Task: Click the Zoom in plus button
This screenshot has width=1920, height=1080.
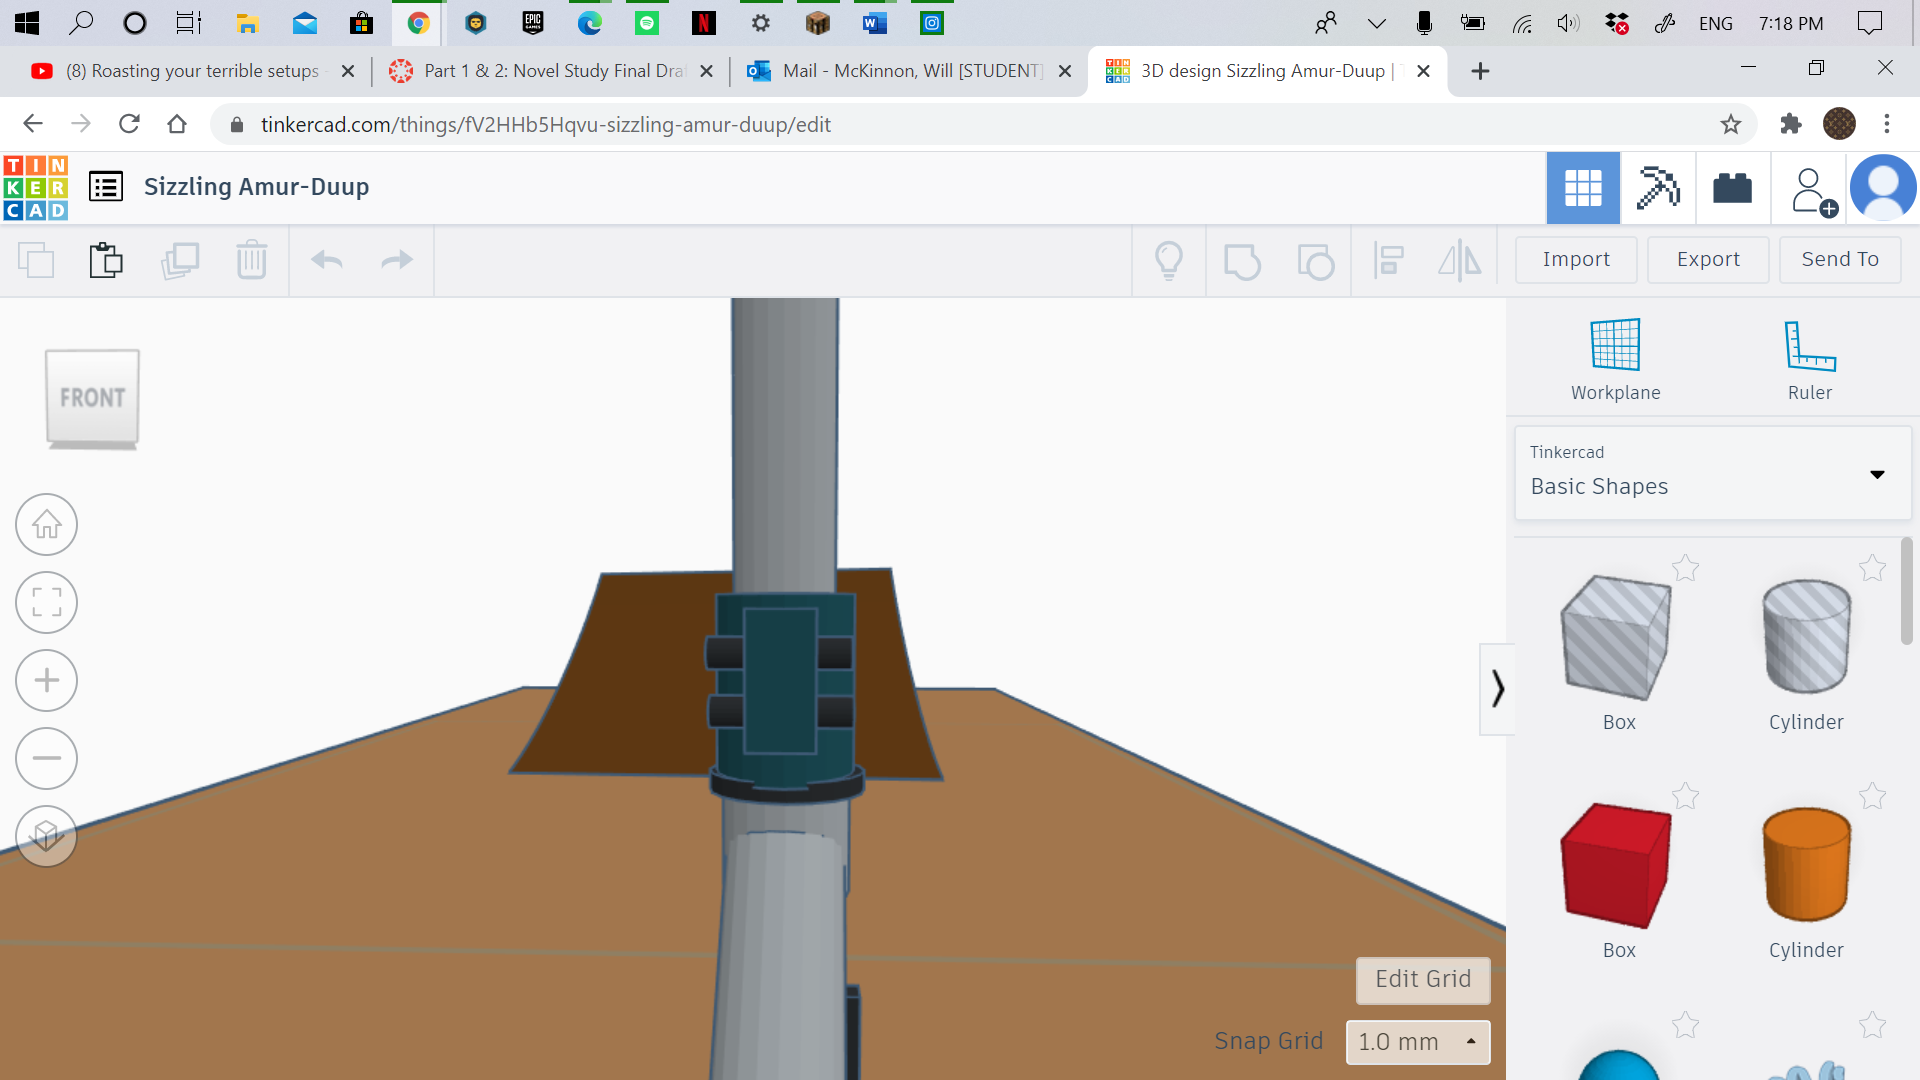Action: (x=46, y=680)
